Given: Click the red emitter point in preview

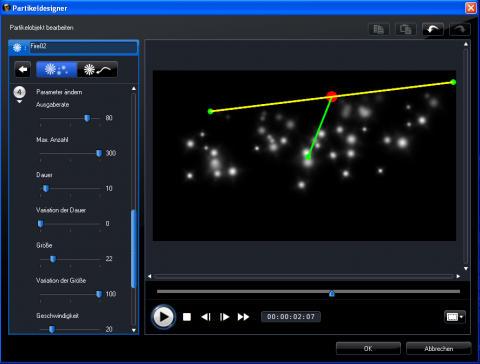Looking at the screenshot, I should (x=332, y=97).
